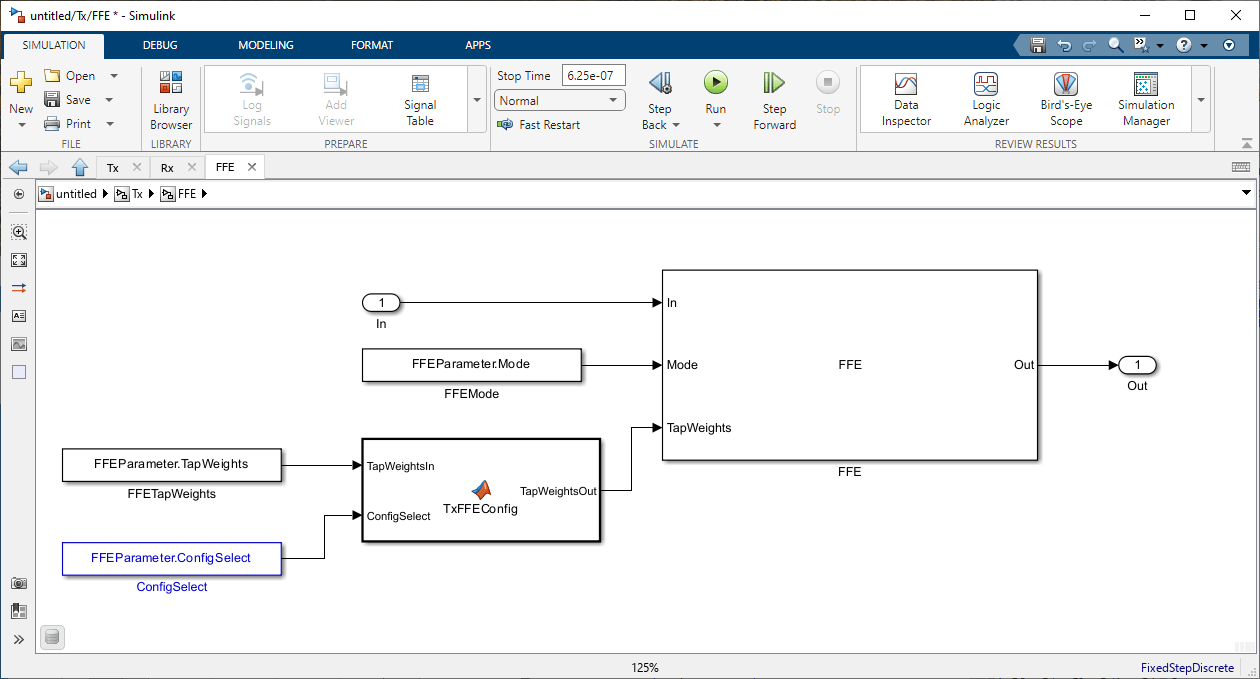The image size is (1260, 679).
Task: Click the quick access Save icon
Action: pos(1038,45)
